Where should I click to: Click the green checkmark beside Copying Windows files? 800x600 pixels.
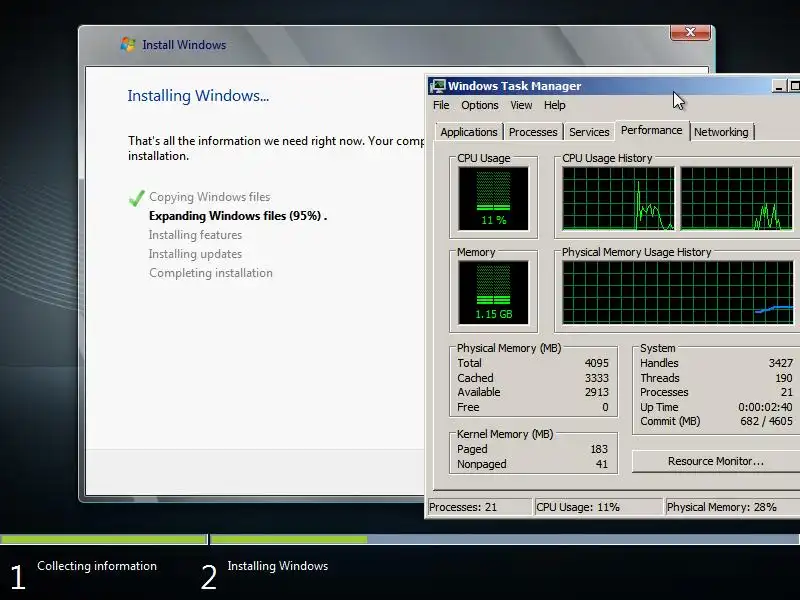(x=137, y=197)
